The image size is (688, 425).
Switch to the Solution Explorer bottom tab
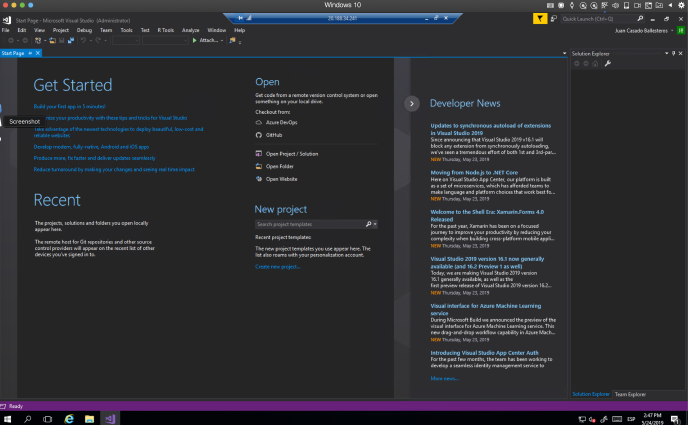(591, 394)
